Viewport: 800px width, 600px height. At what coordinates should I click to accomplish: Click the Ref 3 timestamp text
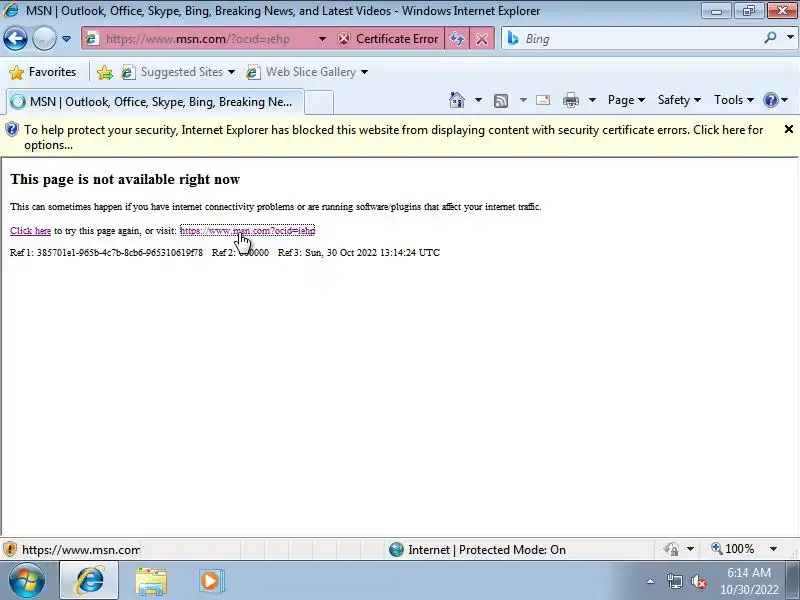(359, 253)
